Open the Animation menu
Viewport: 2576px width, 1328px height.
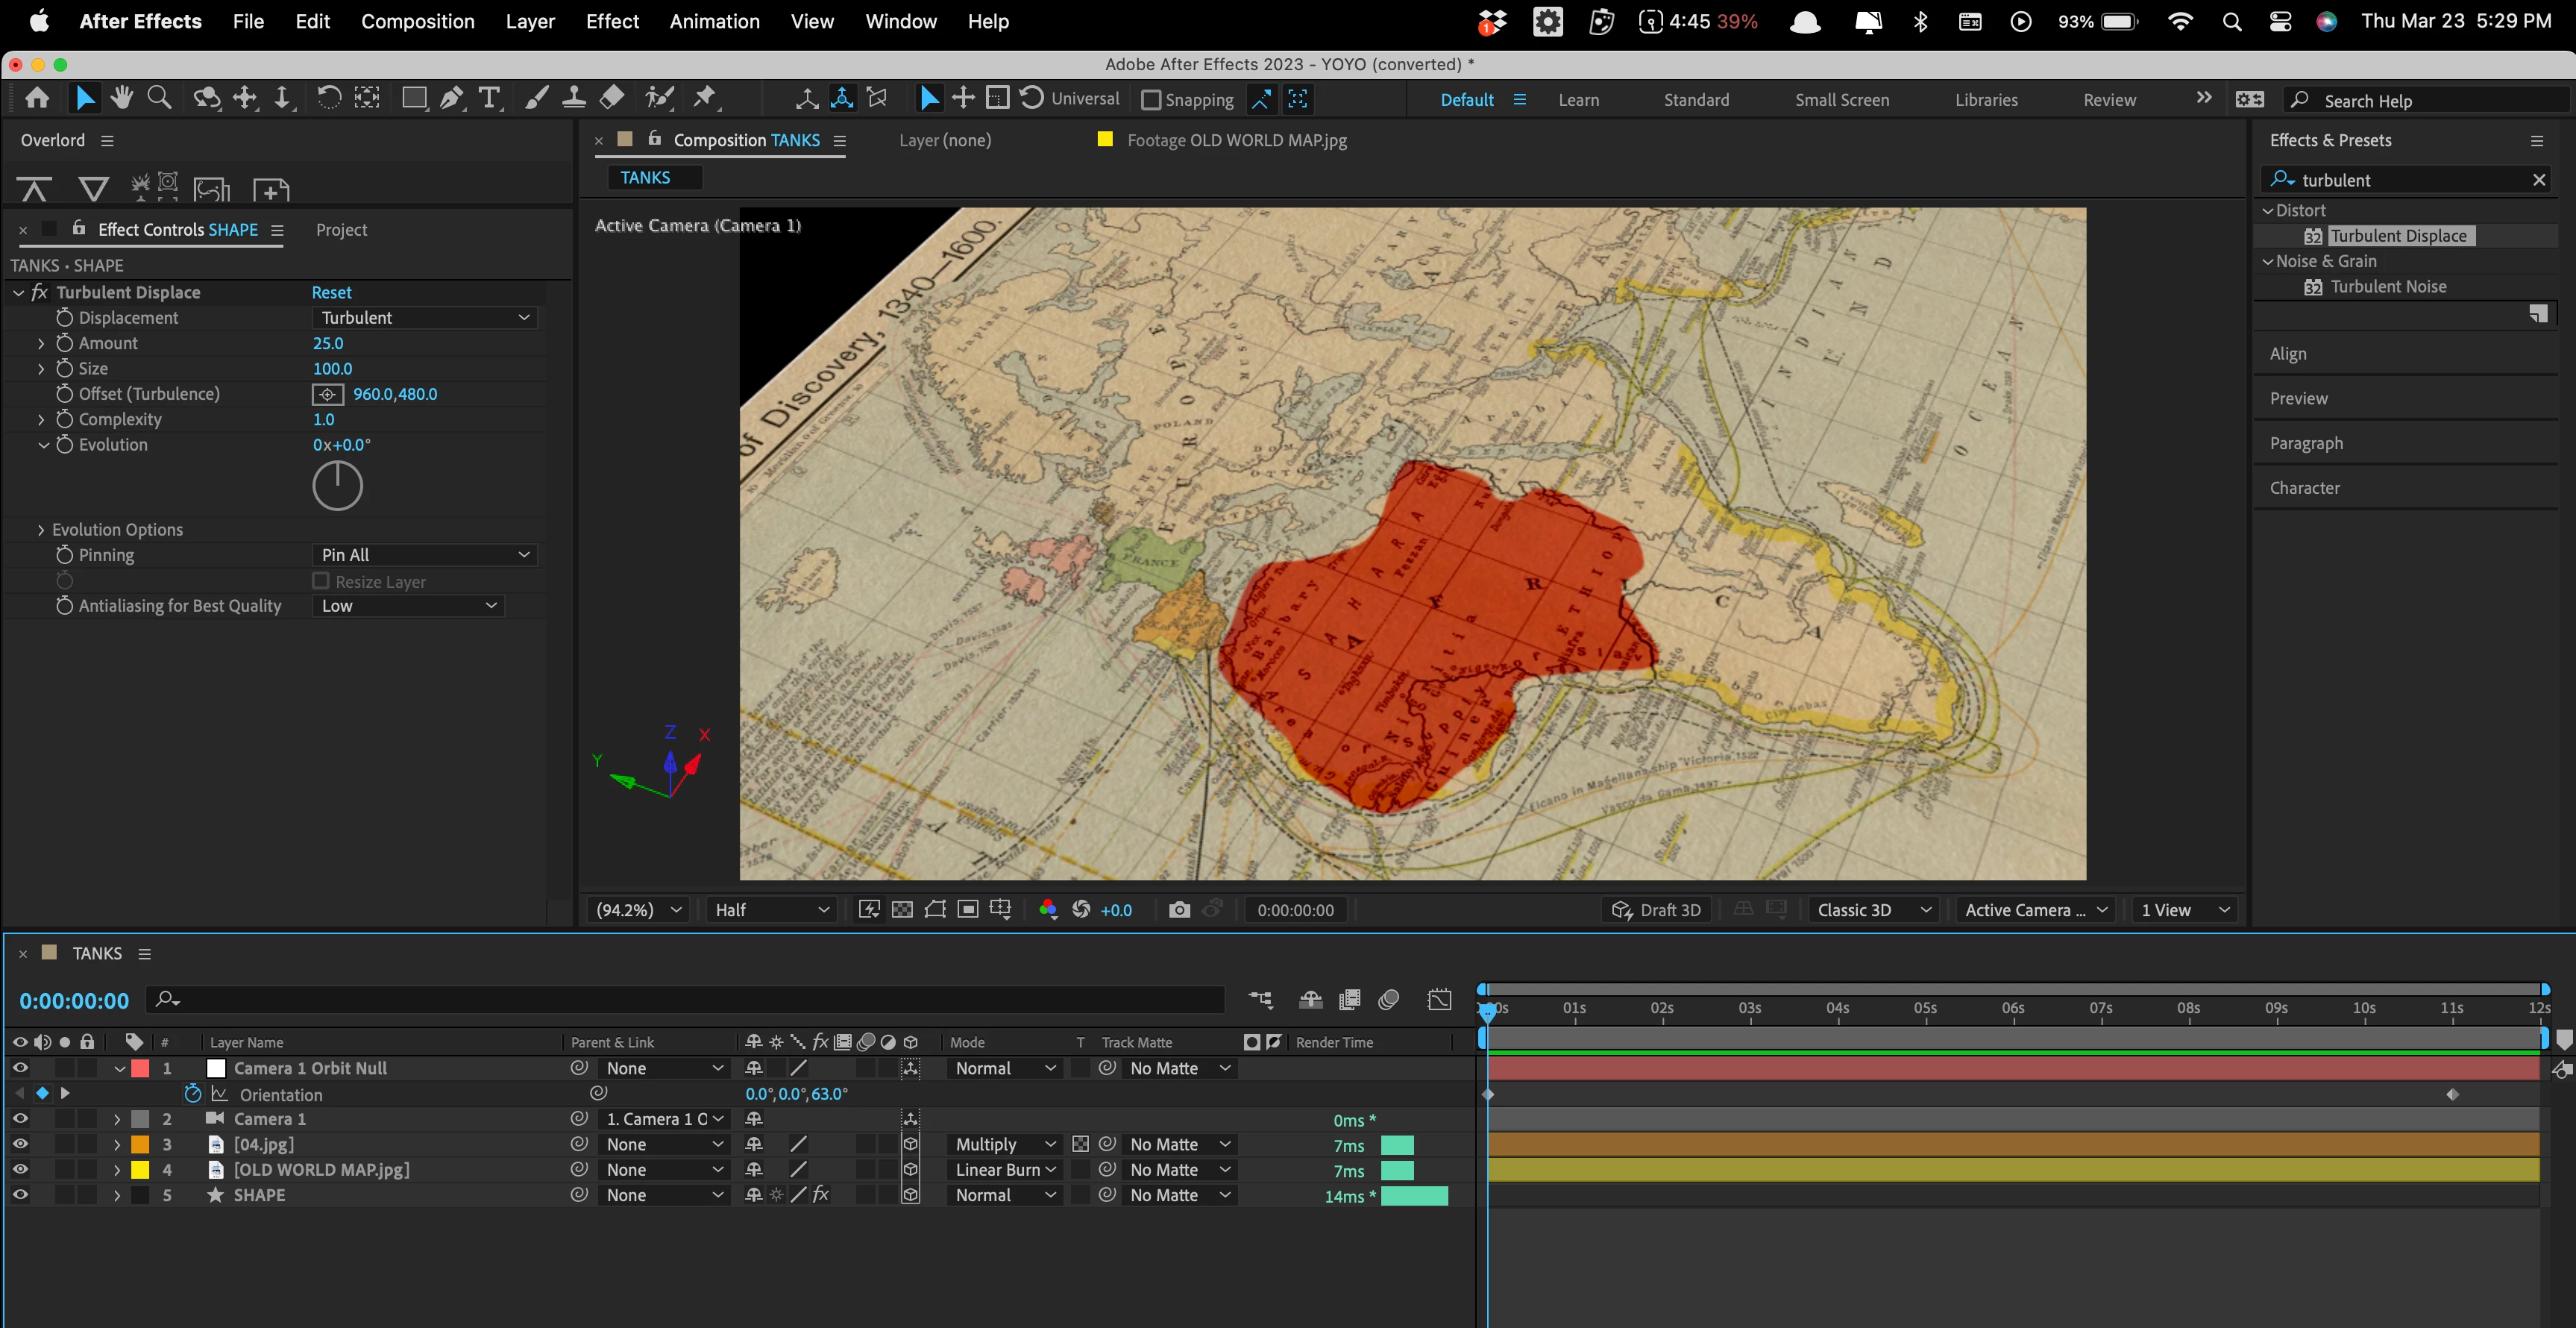714,21
